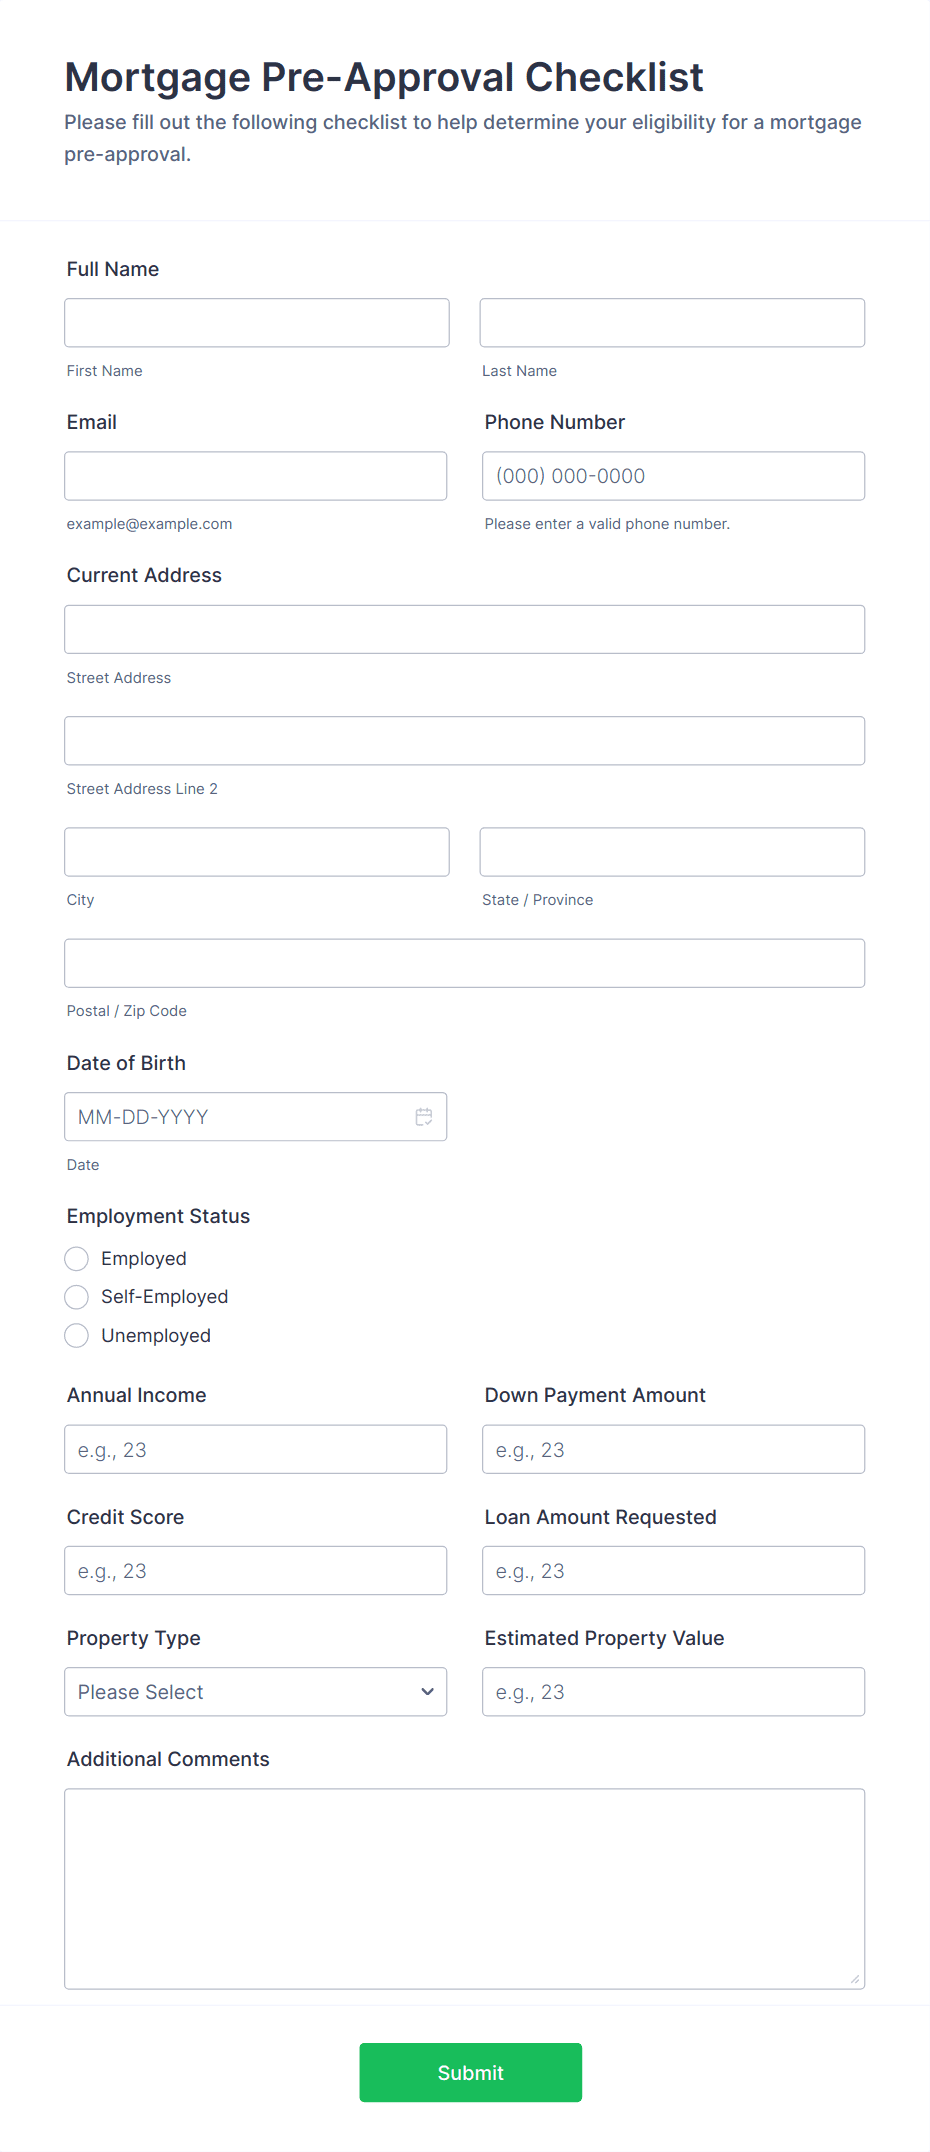Screen dimensions: 930x2152
Task: Click the Estimated Property Value field
Action: (x=672, y=1691)
